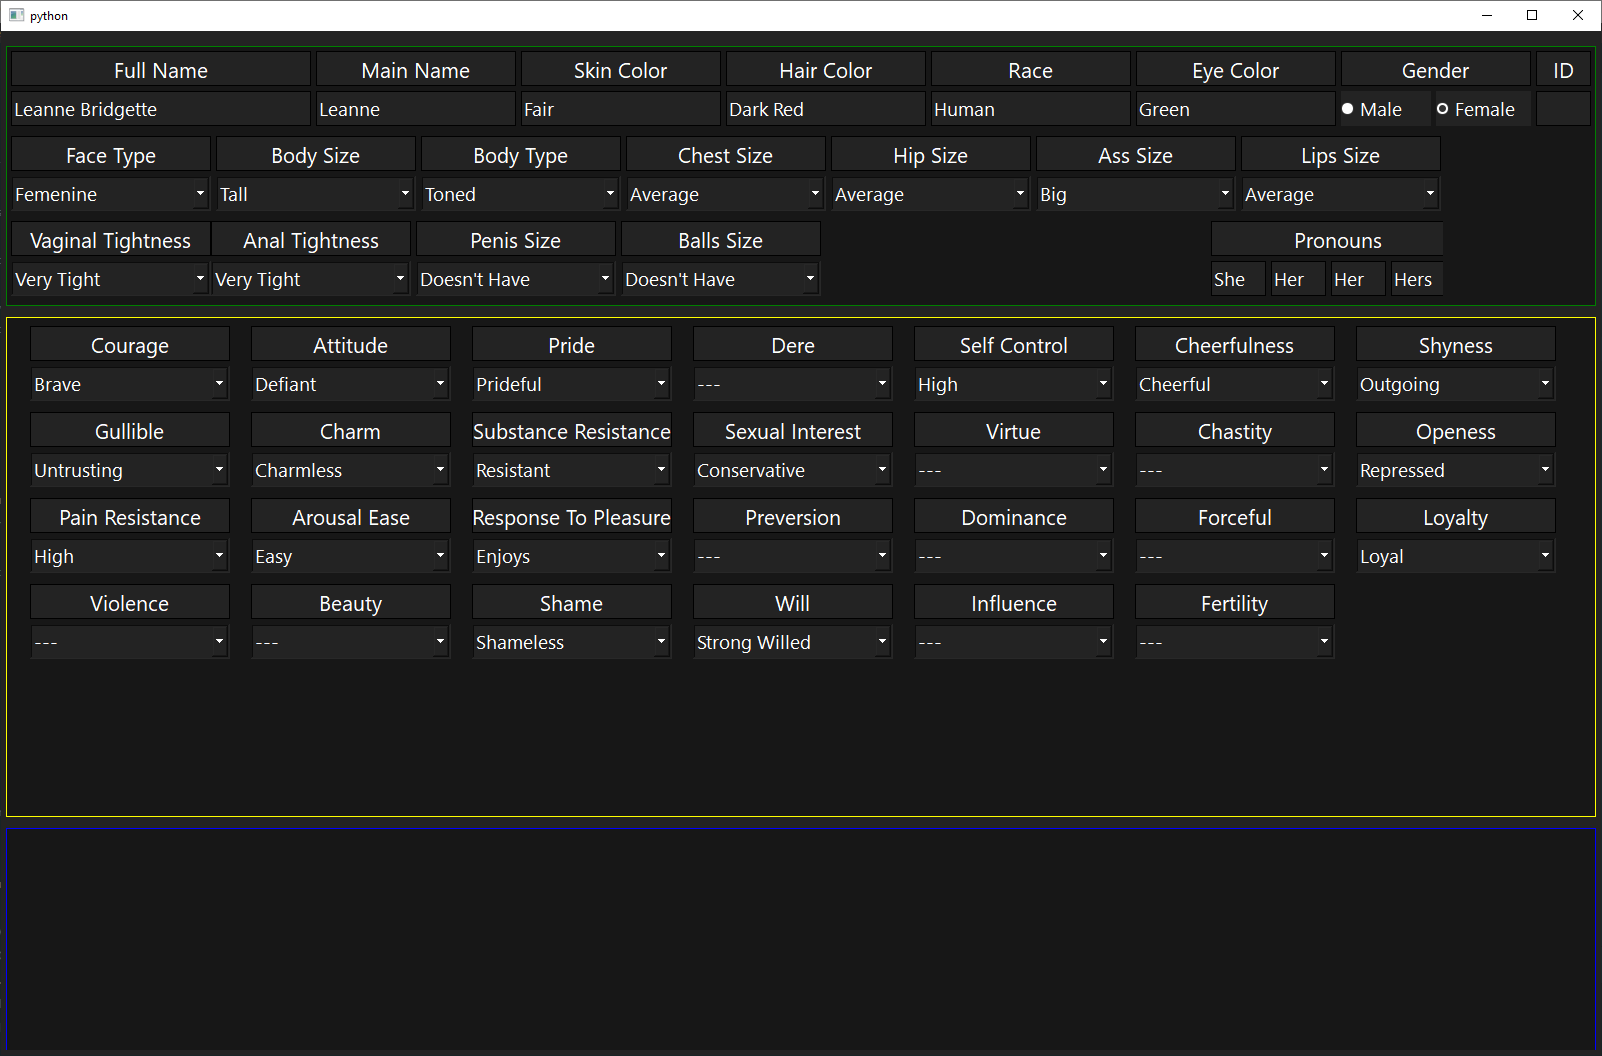Expand the Body Size dropdown showing Tall

pyautogui.click(x=315, y=195)
